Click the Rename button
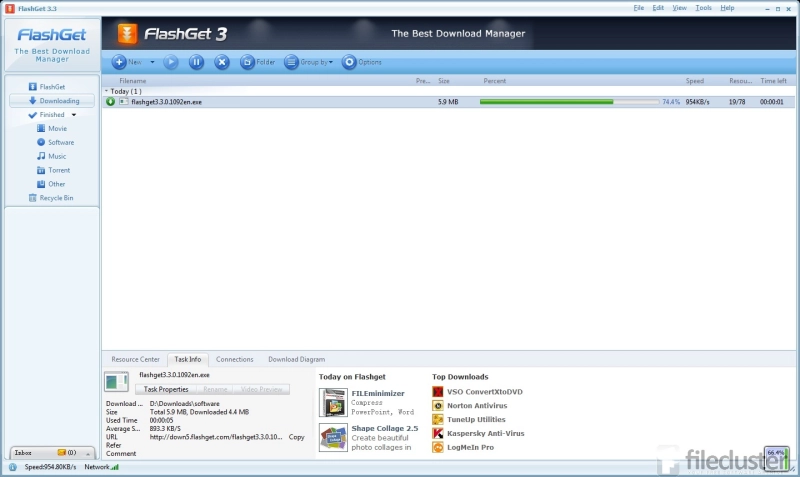Image resolution: width=800 pixels, height=477 pixels. tap(215, 389)
